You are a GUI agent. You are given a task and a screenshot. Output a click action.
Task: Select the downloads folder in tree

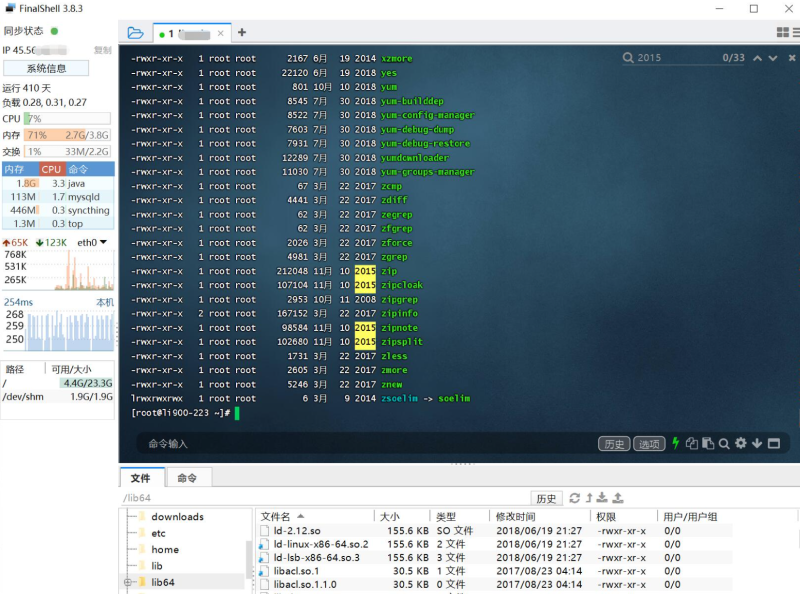coord(177,517)
